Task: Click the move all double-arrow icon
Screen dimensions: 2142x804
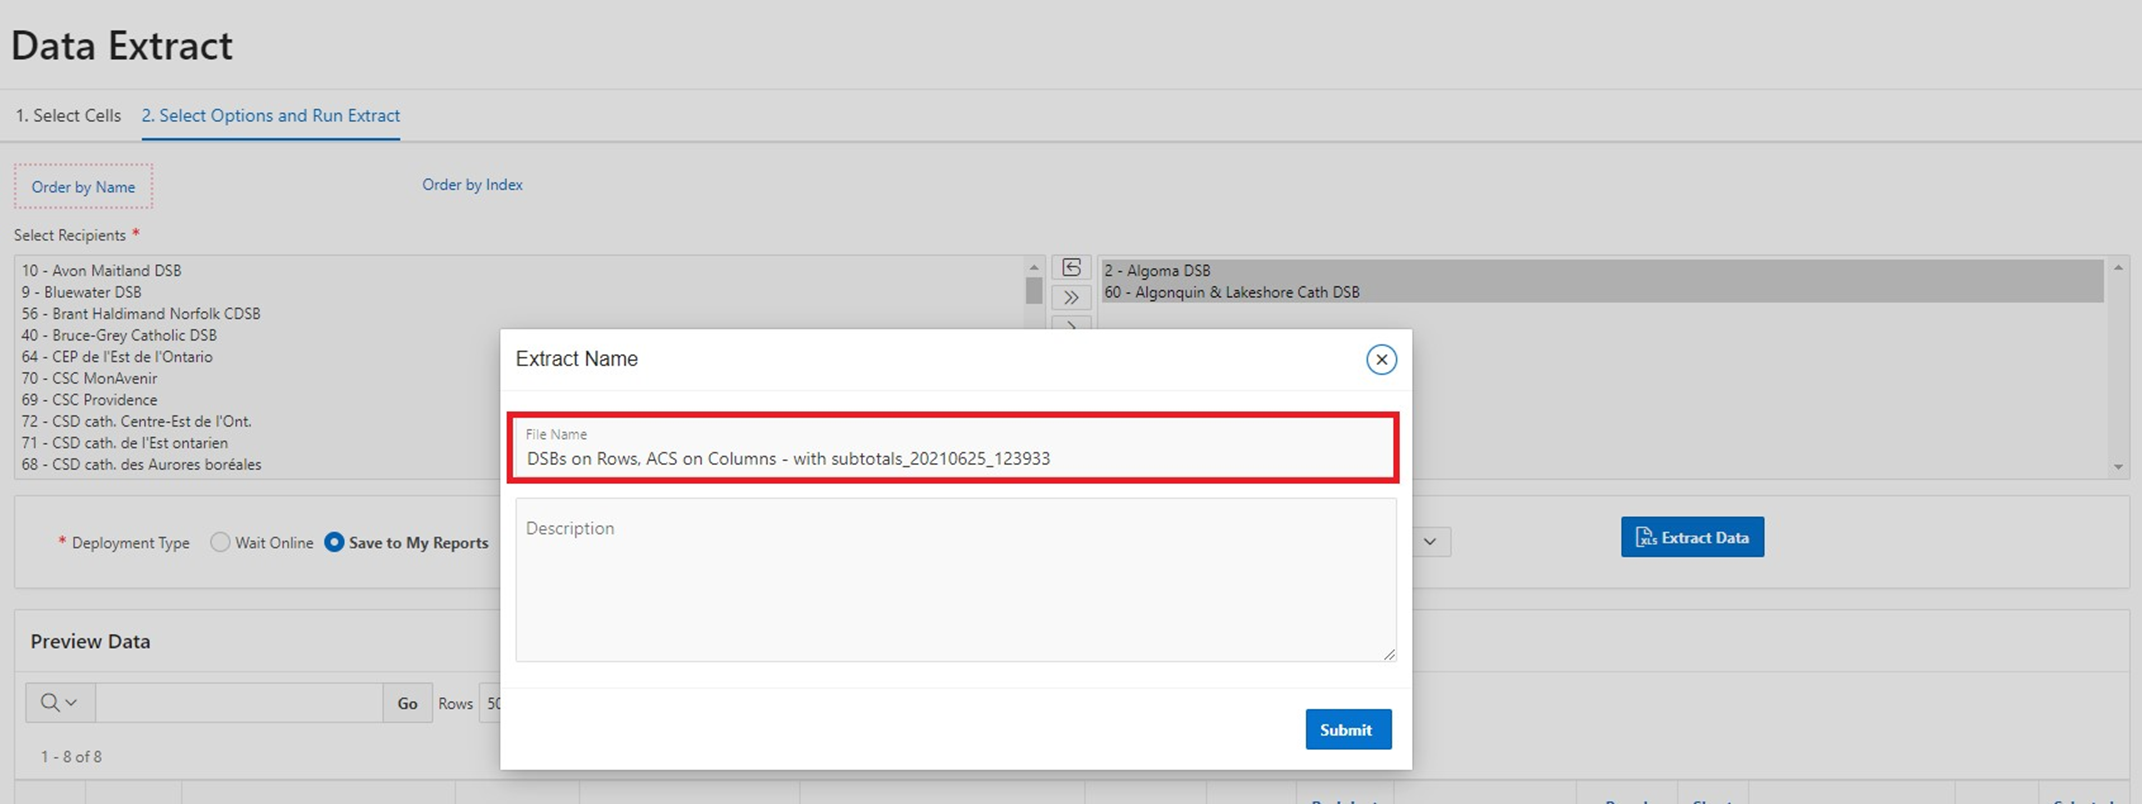Action: (1071, 298)
